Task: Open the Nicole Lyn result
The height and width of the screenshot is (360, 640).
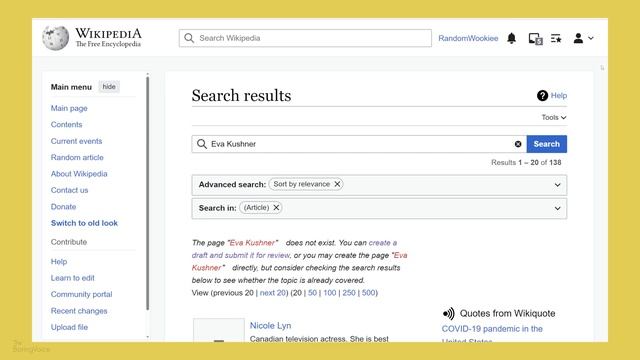Action: (270, 326)
